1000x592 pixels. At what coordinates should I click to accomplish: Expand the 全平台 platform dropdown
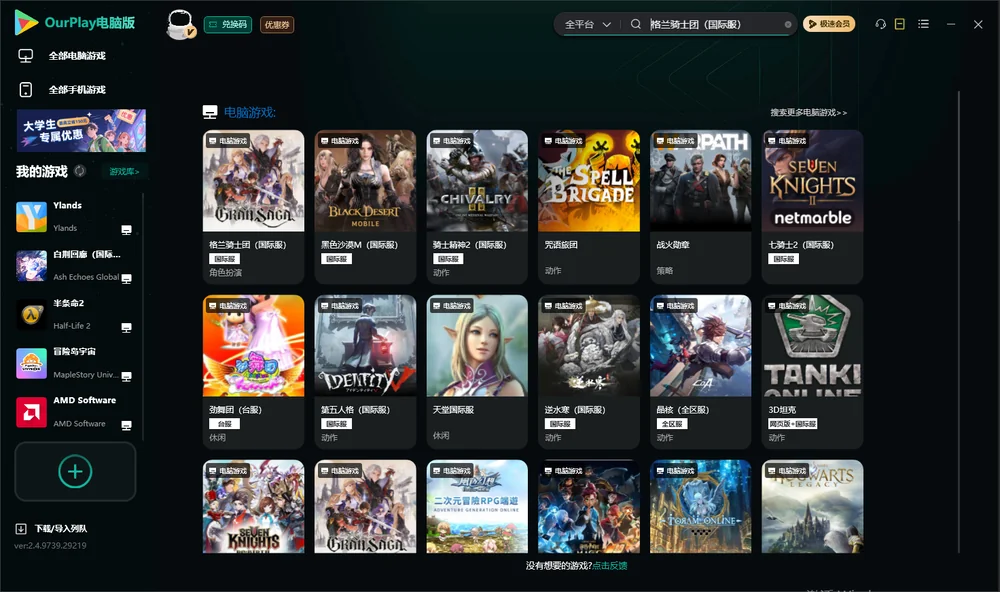(588, 24)
